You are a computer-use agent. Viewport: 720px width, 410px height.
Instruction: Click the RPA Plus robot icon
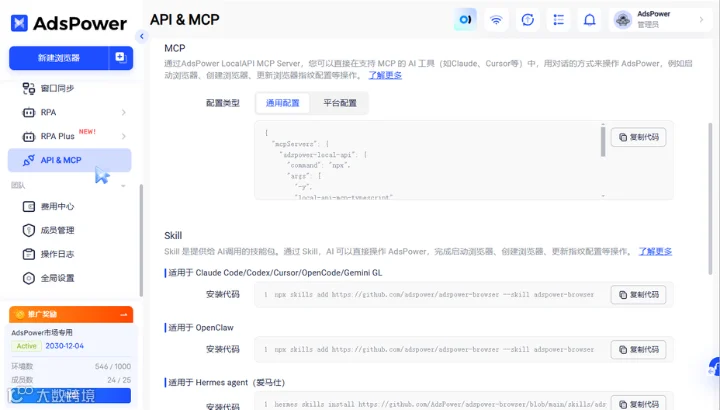pos(28,136)
